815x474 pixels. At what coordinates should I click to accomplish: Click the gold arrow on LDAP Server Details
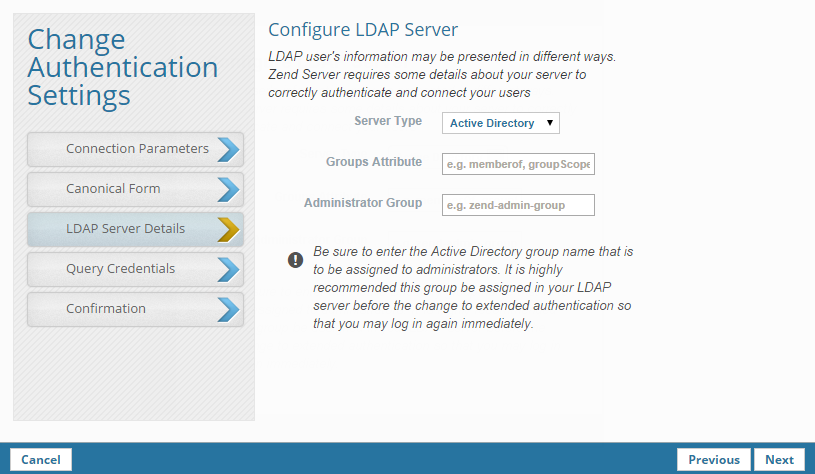pyautogui.click(x=228, y=229)
